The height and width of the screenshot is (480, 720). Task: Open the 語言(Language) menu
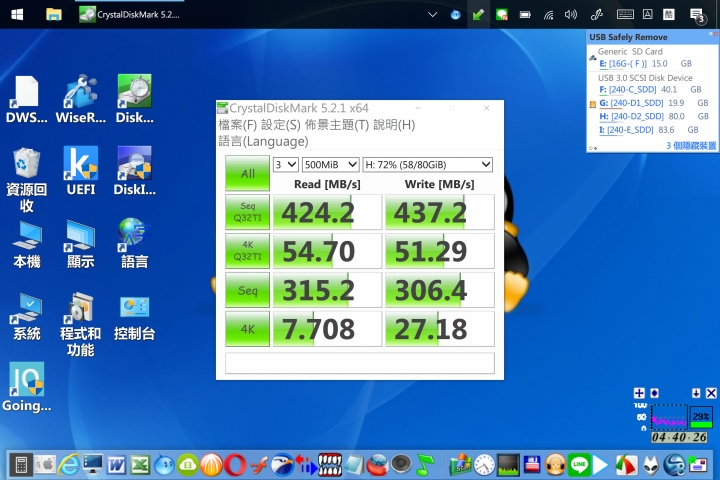point(263,141)
